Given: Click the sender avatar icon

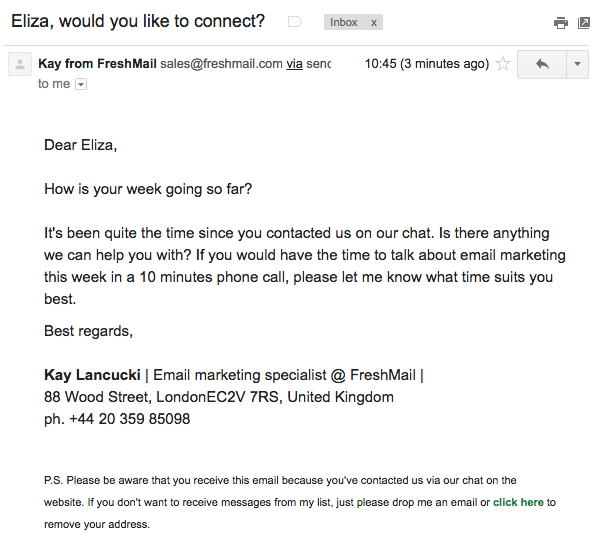Looking at the screenshot, I should [20, 64].
